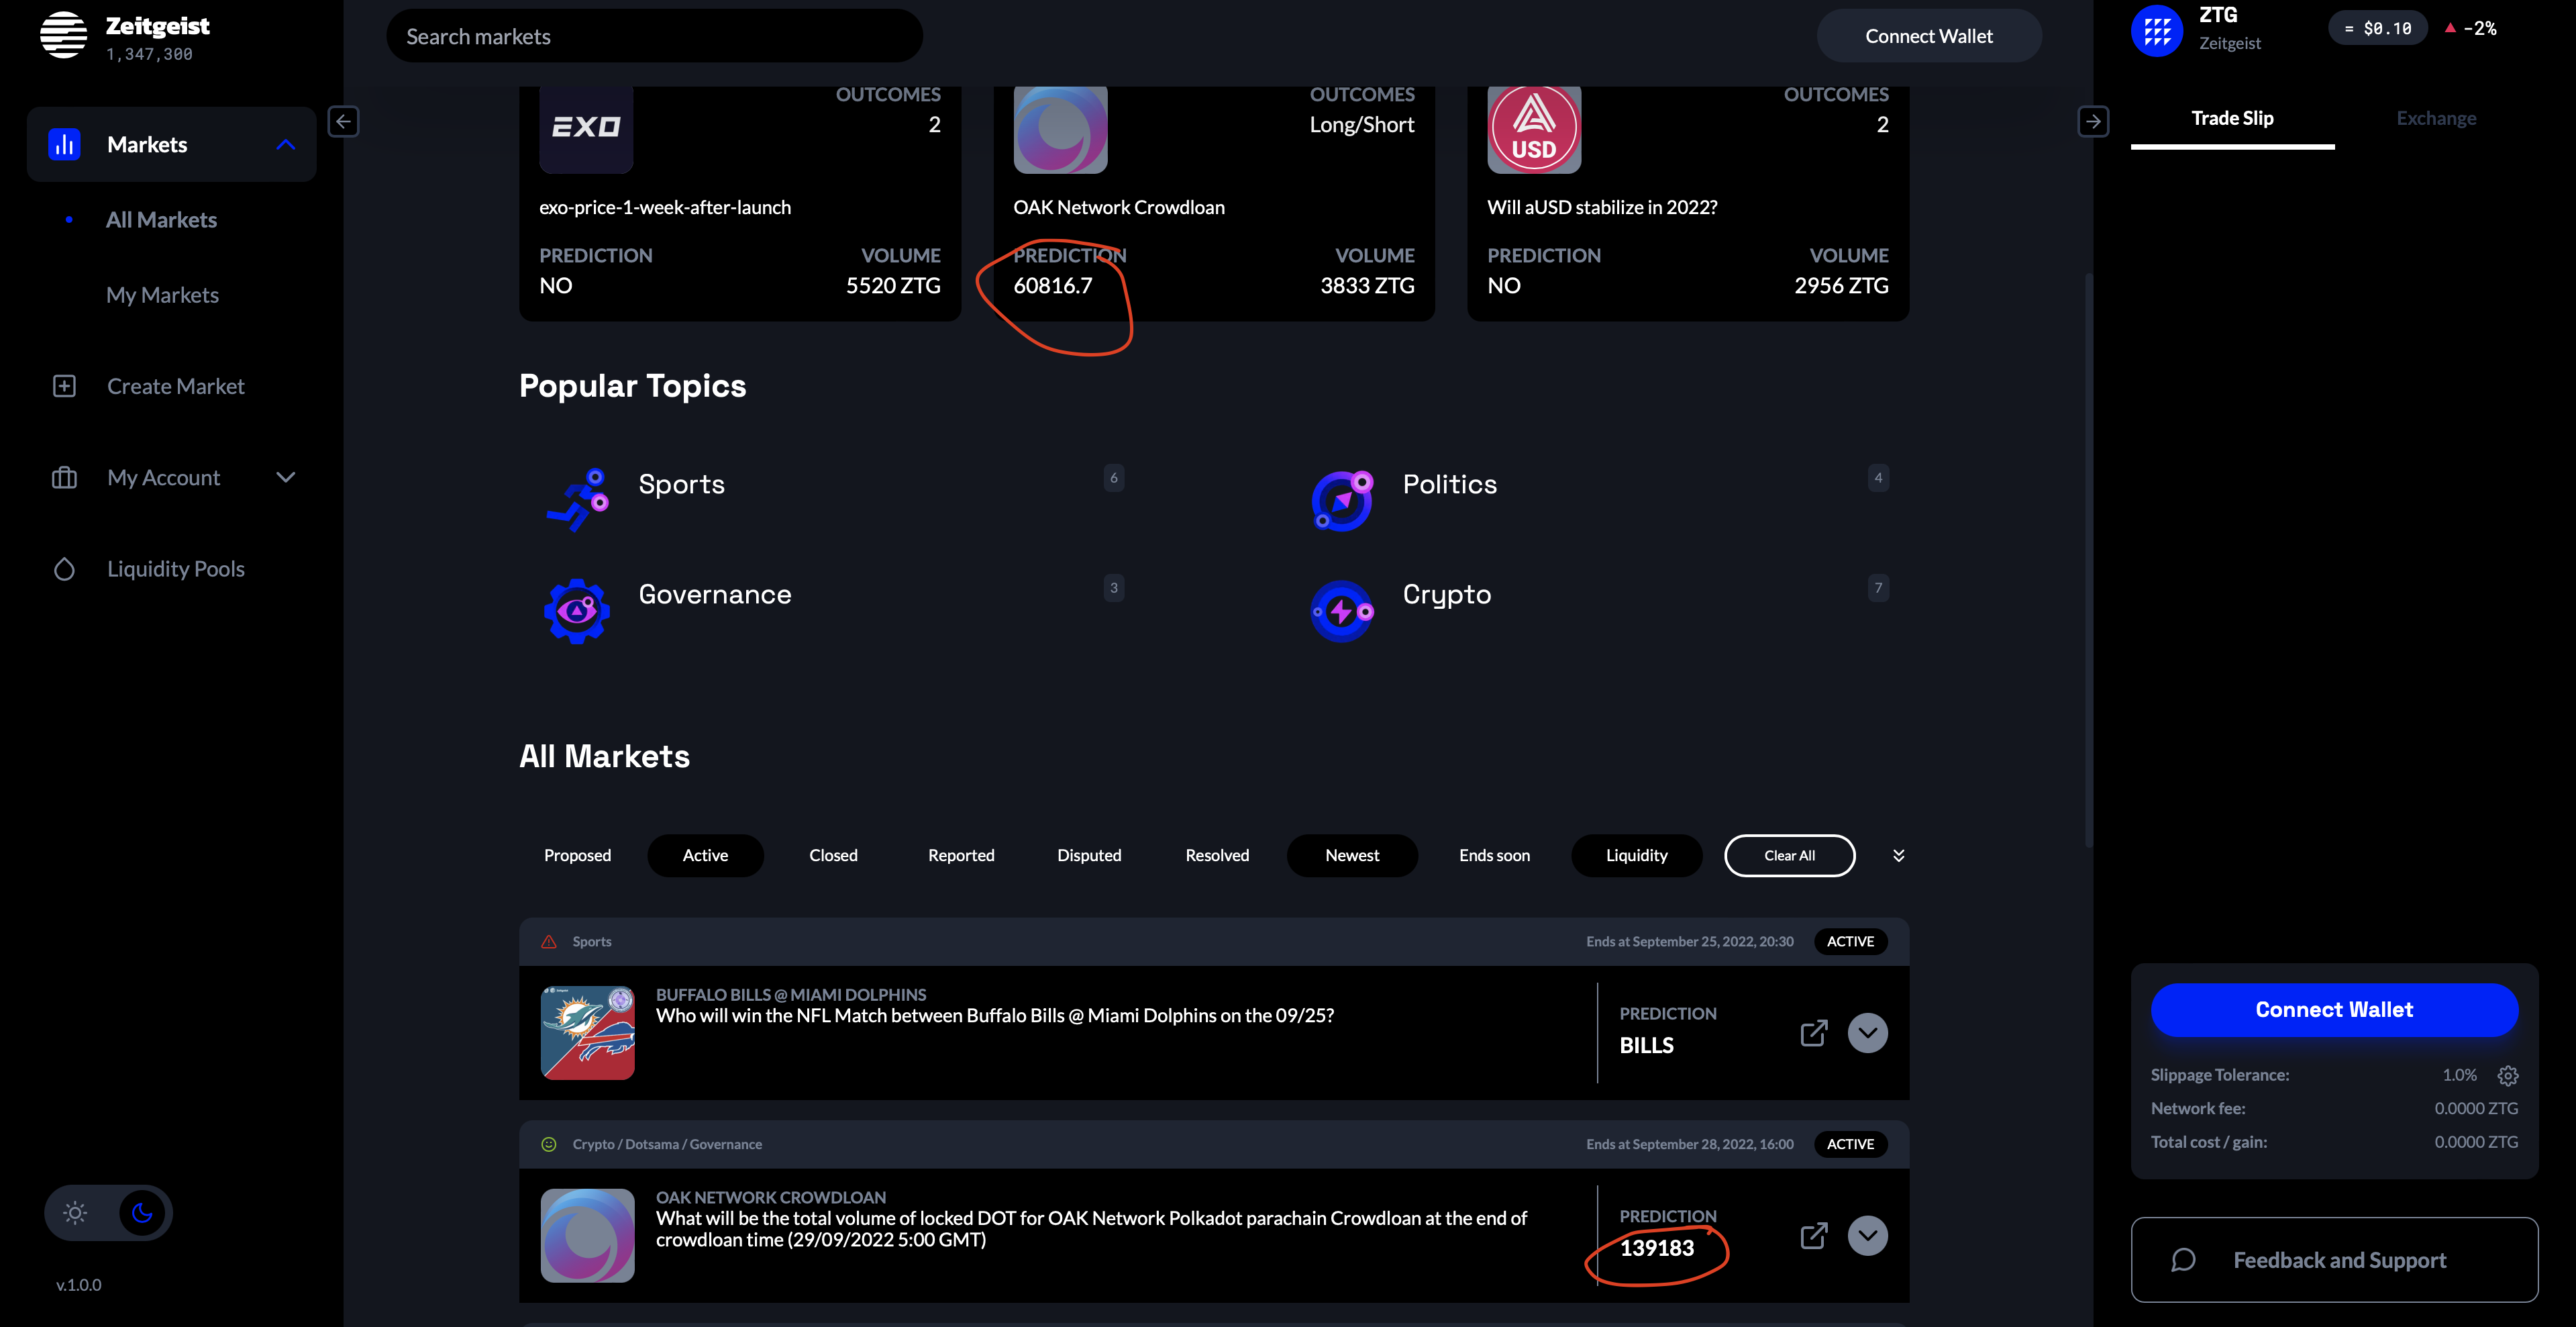Click the Create Market plus icon
This screenshot has height=1327, width=2576.
point(64,385)
